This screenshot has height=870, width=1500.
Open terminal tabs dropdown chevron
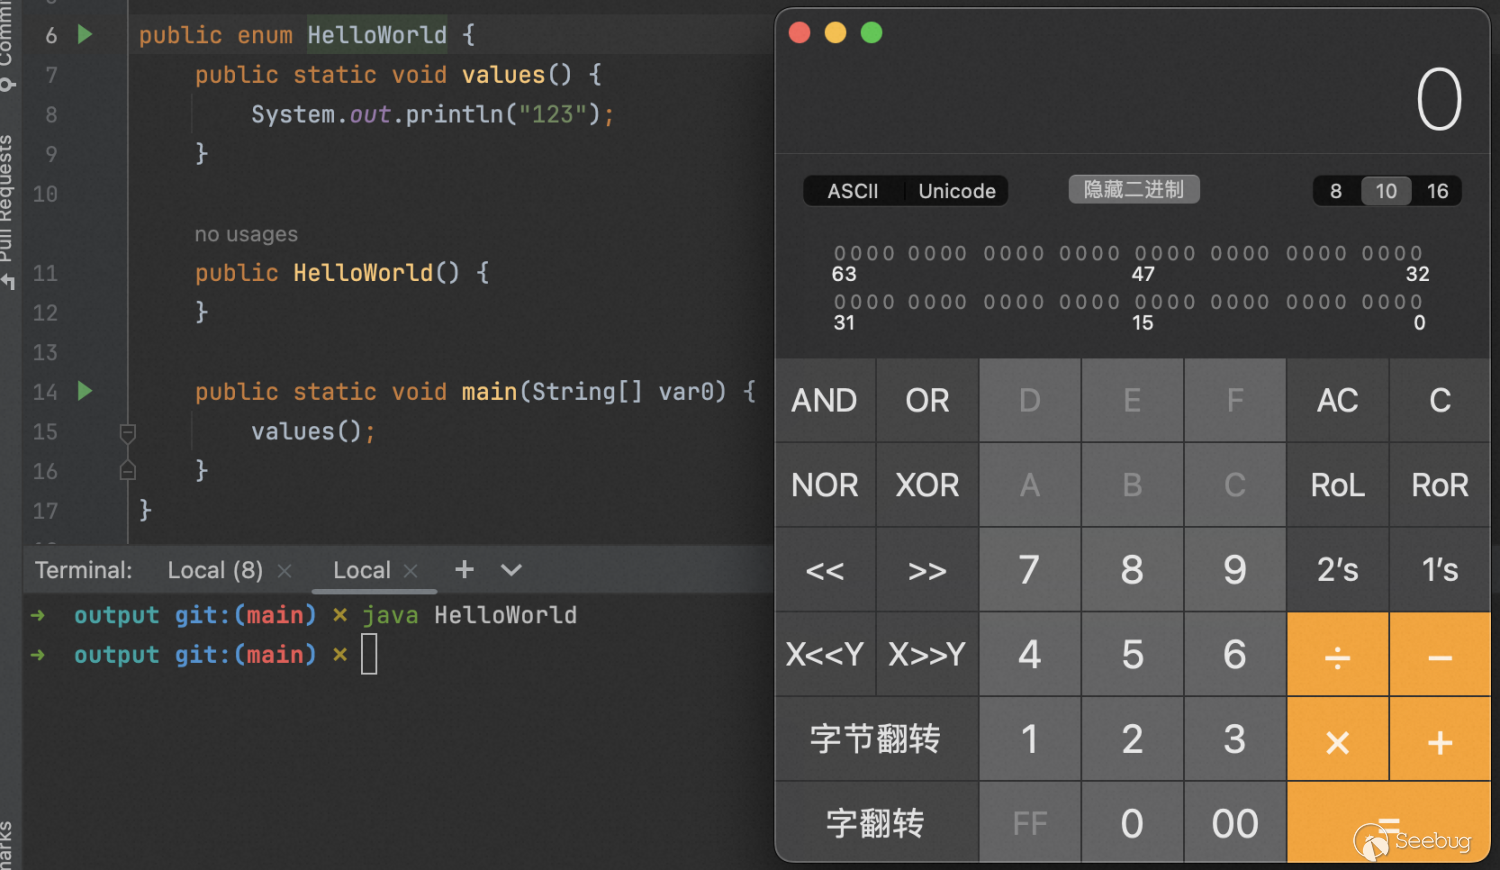(511, 570)
